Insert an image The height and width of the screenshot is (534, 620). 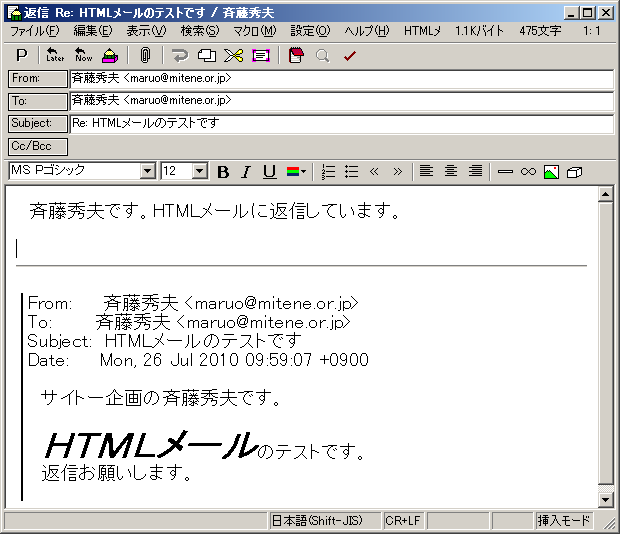point(552,172)
